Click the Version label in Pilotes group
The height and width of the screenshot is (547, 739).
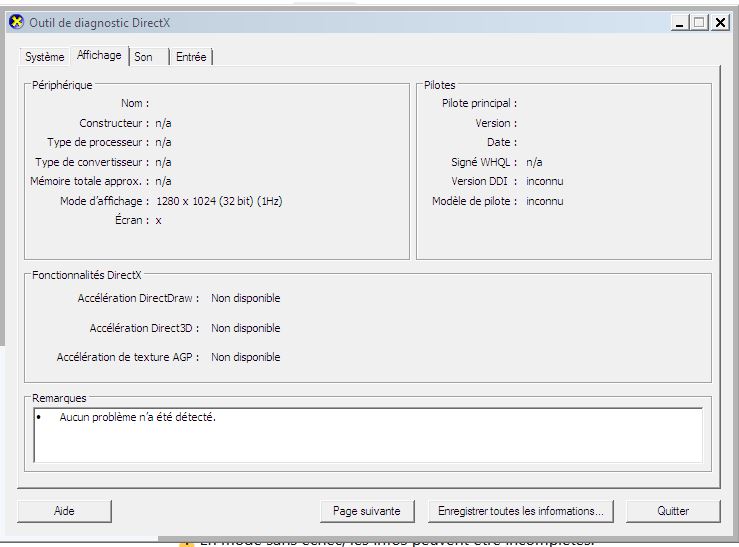point(496,123)
